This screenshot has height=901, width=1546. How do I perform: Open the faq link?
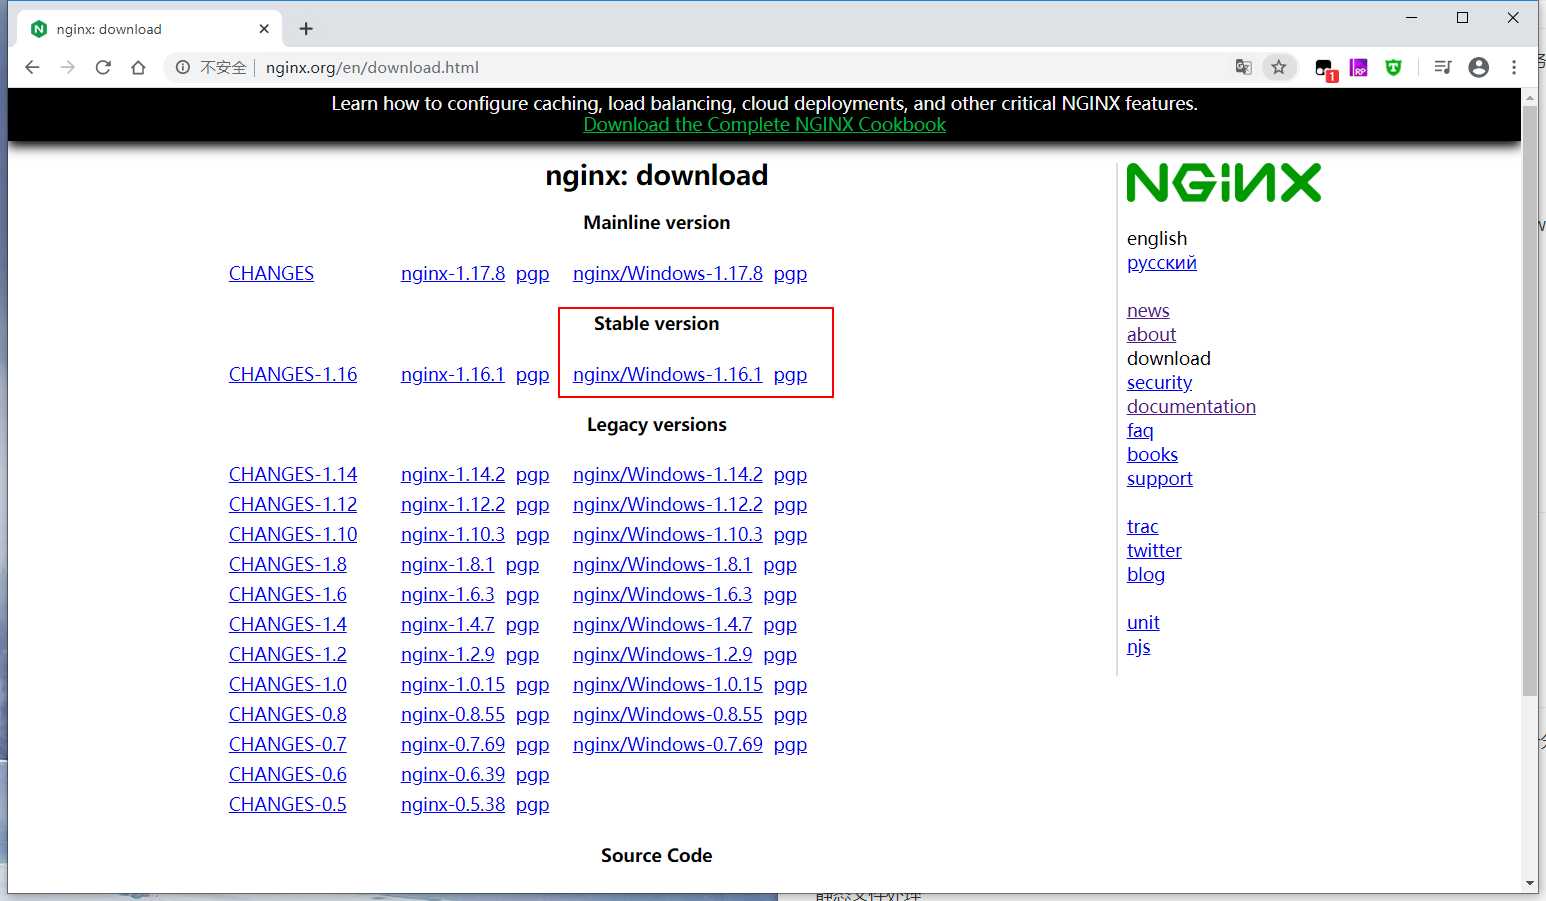1140,430
